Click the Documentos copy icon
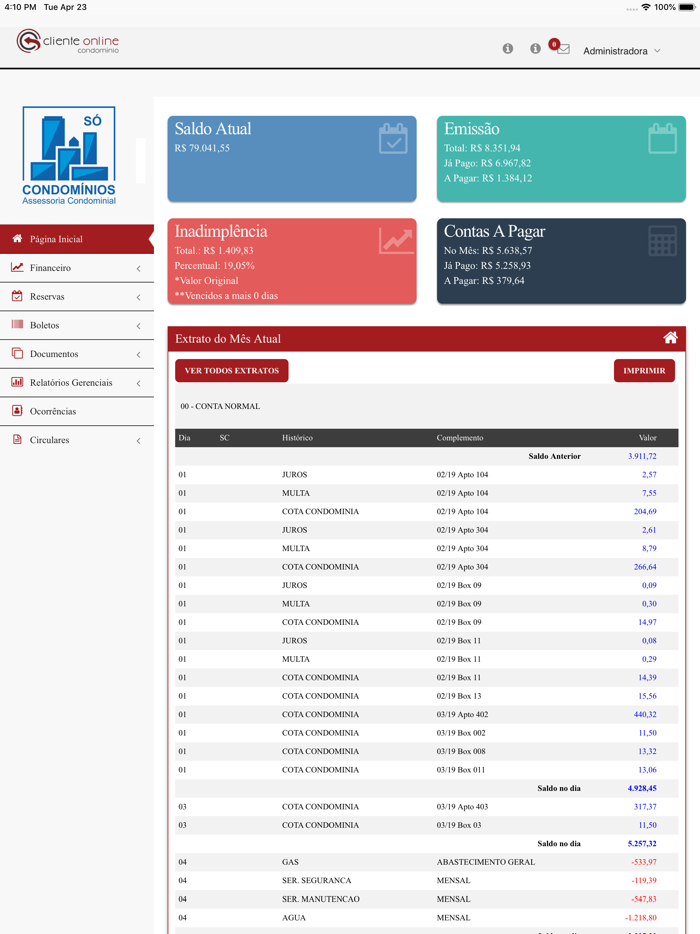700x934 pixels. (x=17, y=353)
